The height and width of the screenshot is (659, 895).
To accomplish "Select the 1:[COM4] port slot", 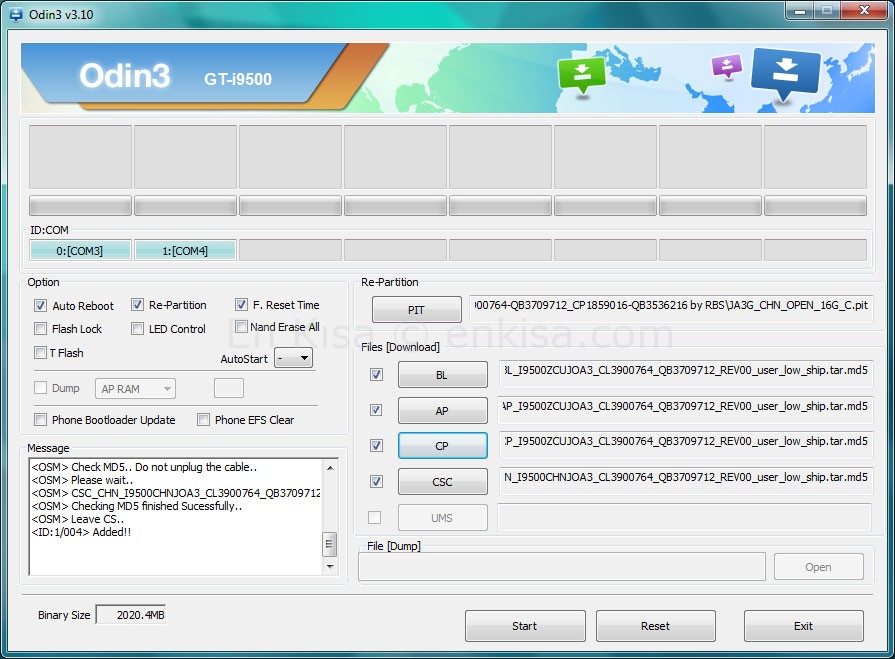I will [185, 250].
